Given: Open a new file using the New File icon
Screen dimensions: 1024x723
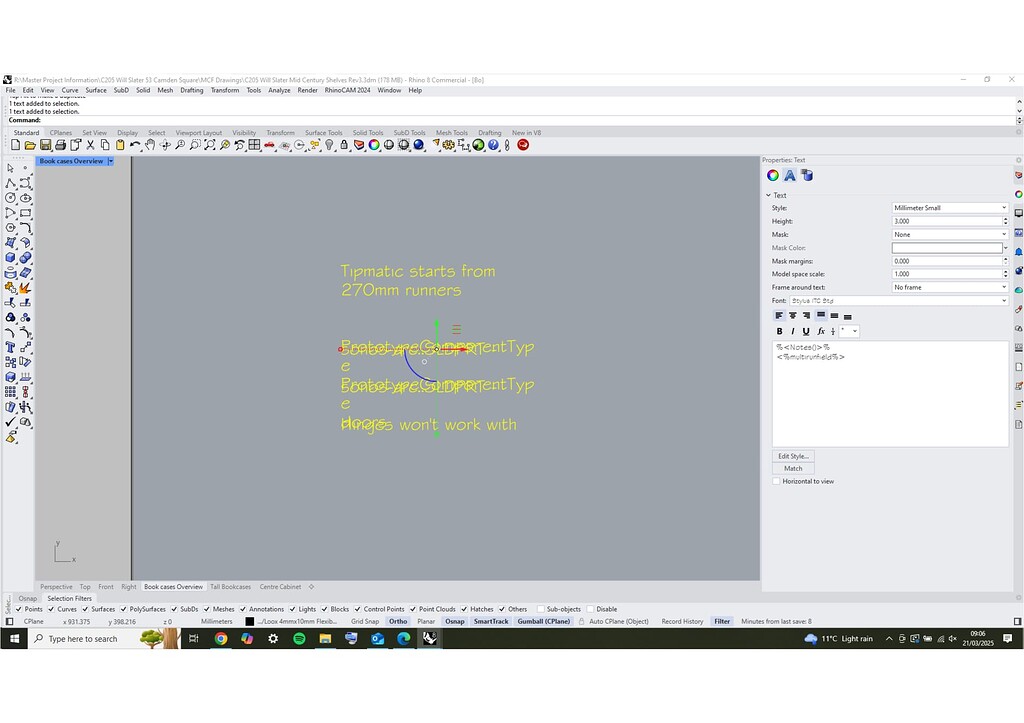Looking at the screenshot, I should (x=15, y=145).
